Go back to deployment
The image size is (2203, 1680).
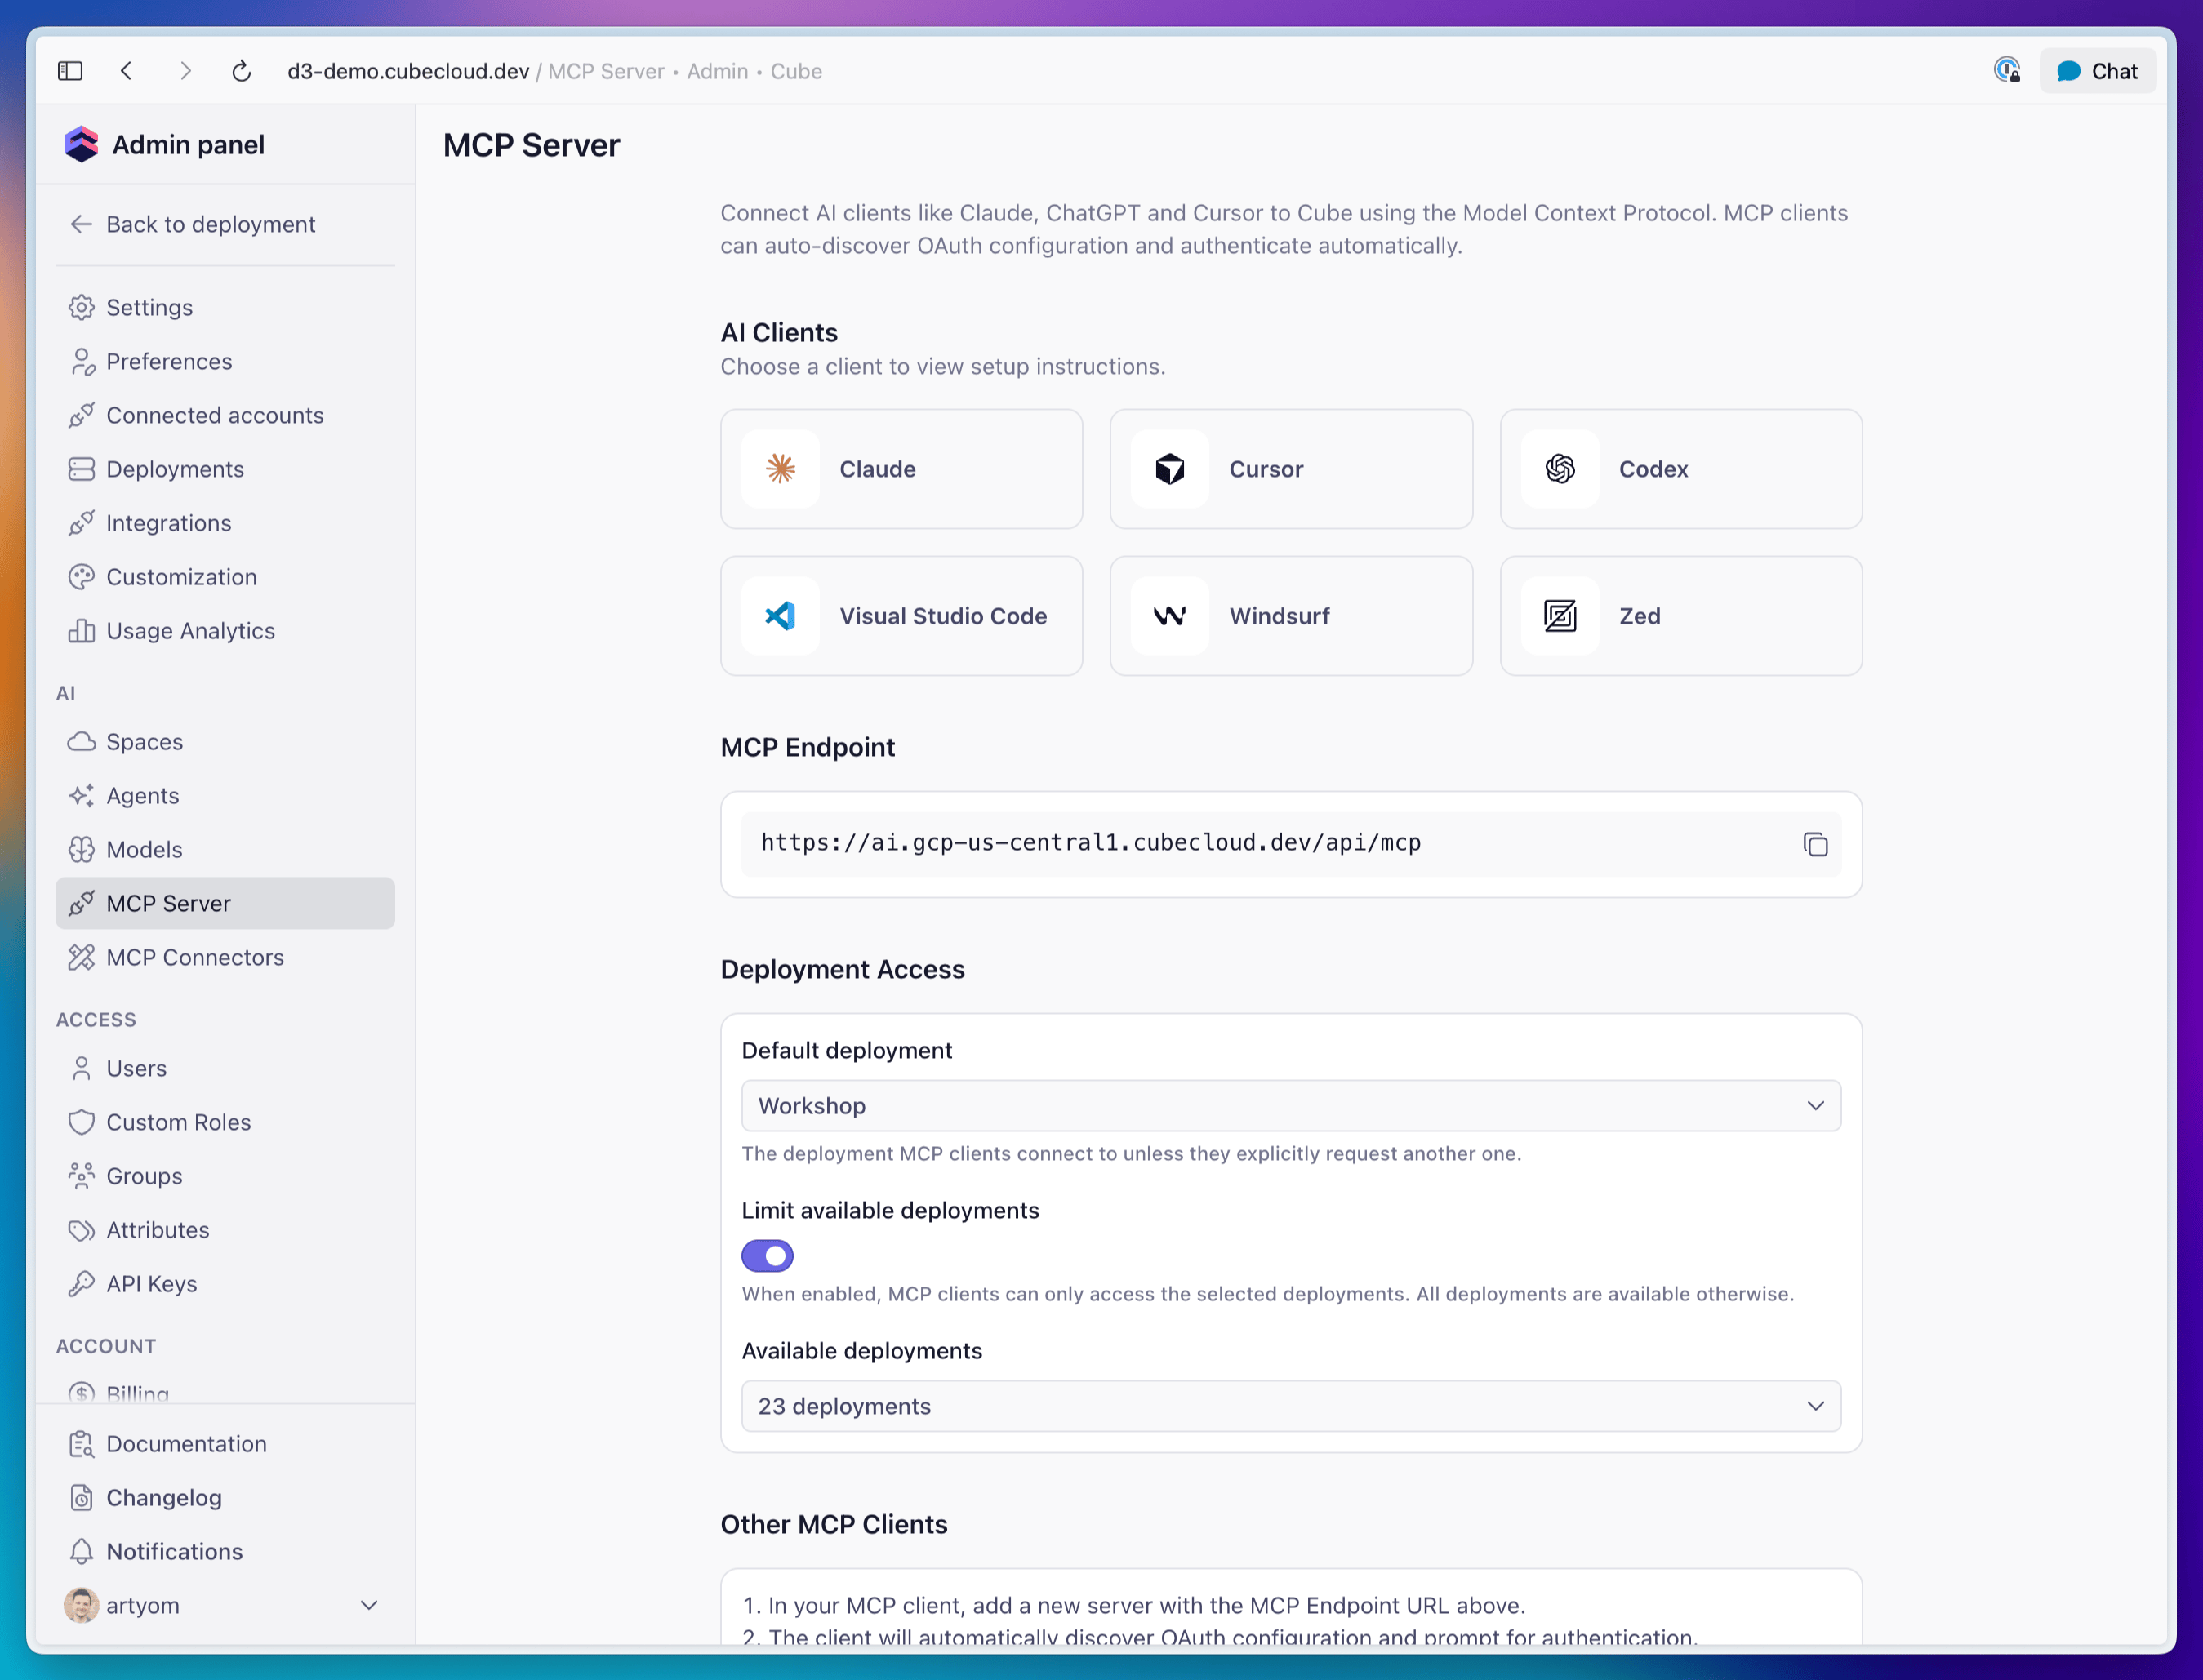click(192, 224)
